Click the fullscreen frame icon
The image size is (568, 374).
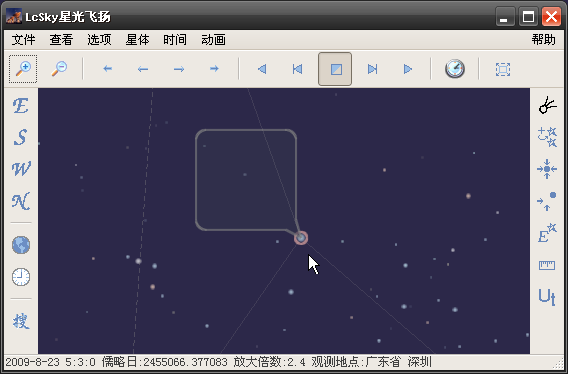coord(503,69)
